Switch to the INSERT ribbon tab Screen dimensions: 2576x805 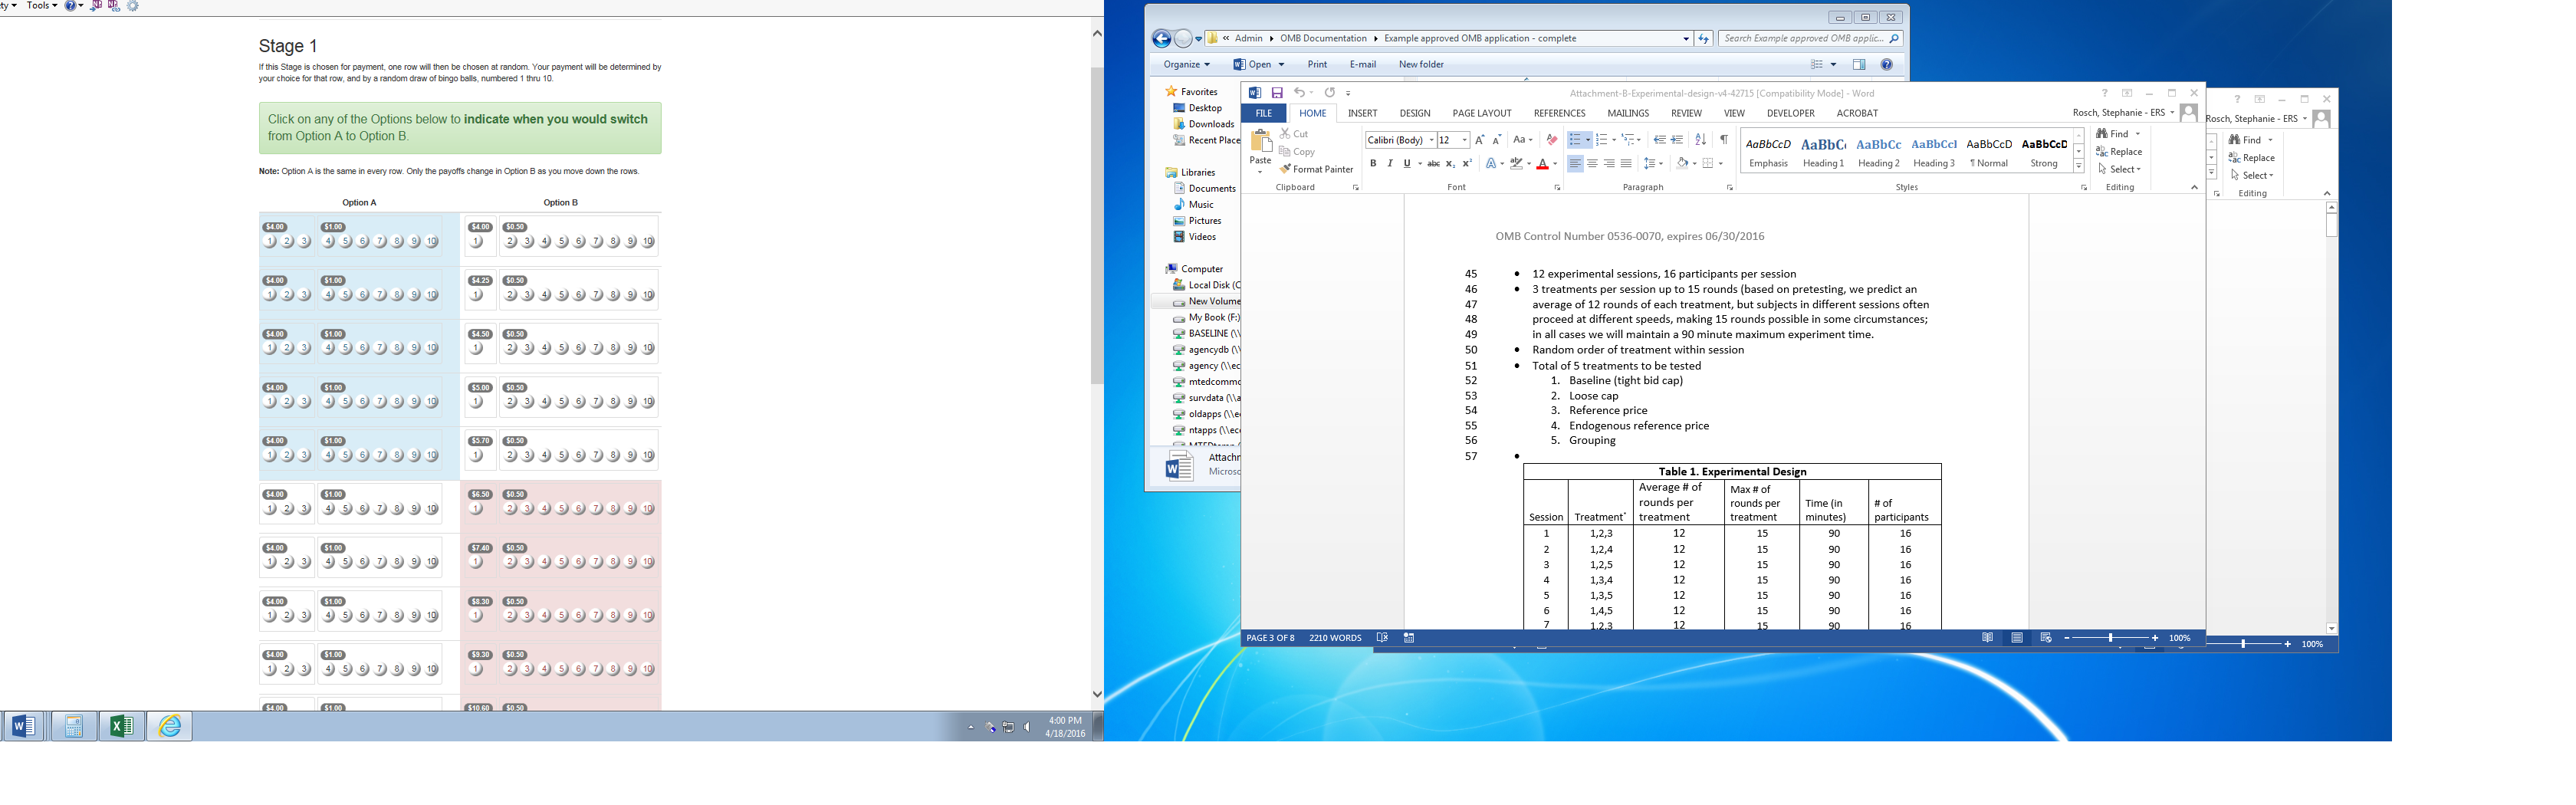[1362, 114]
